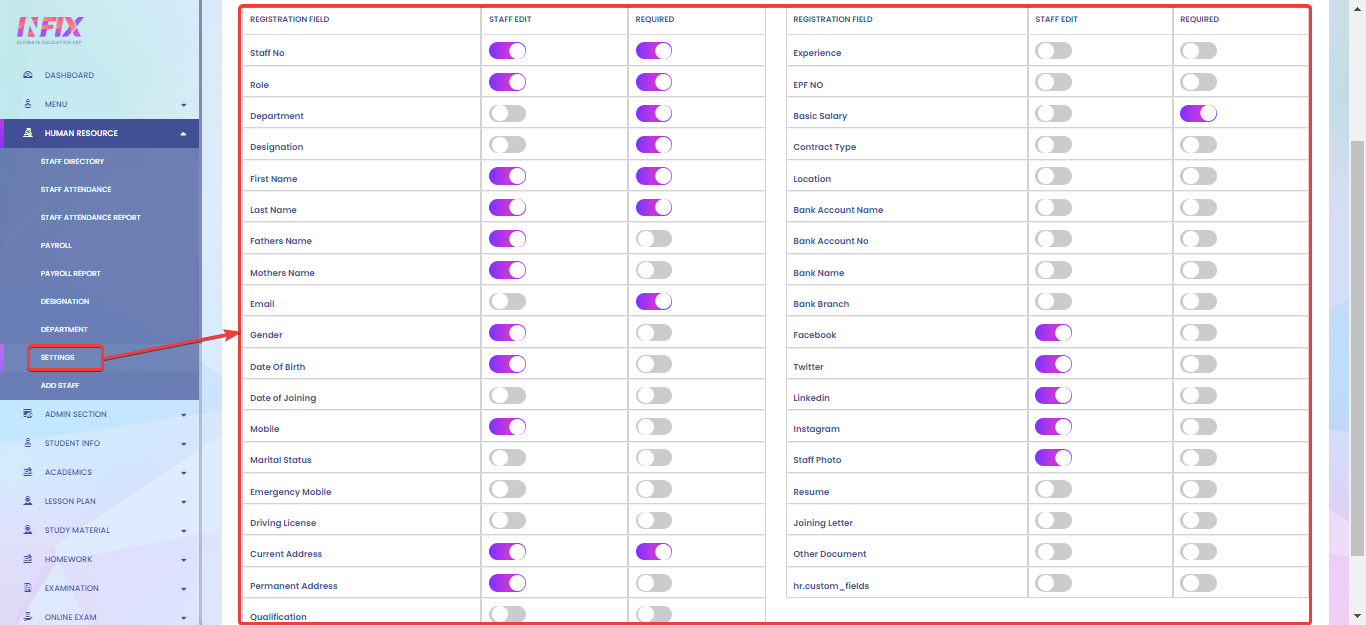Screen dimensions: 1366x625
Task: Expand Academics dropdown arrow
Action: click(x=184, y=473)
